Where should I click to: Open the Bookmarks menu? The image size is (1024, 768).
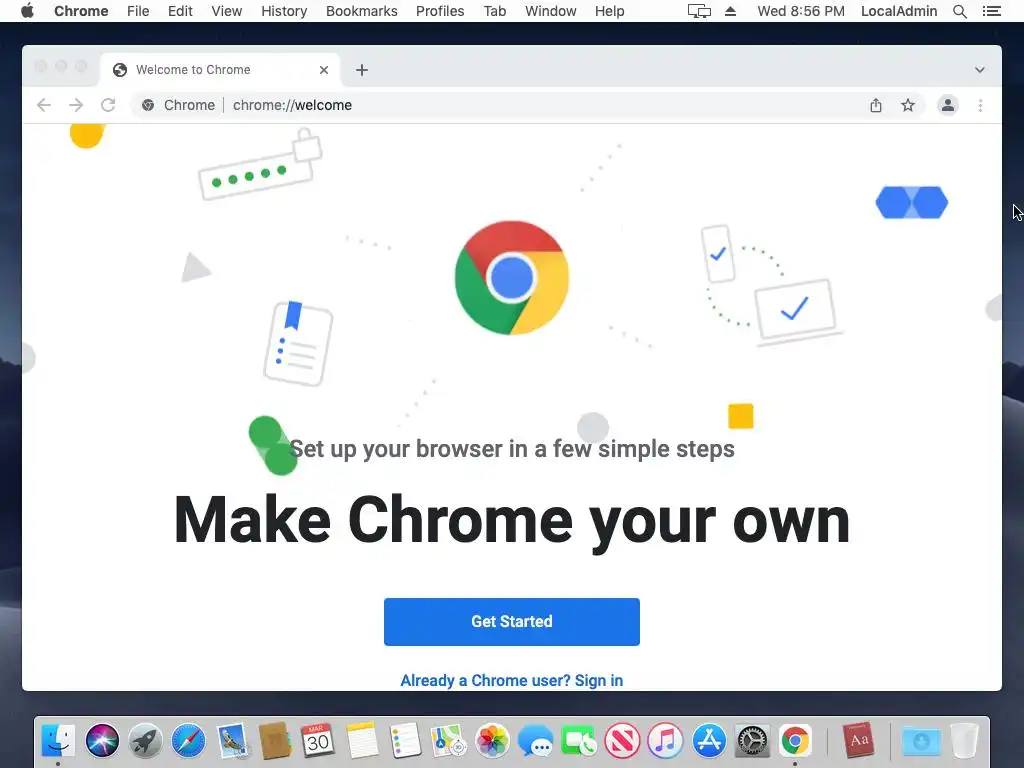tap(362, 11)
